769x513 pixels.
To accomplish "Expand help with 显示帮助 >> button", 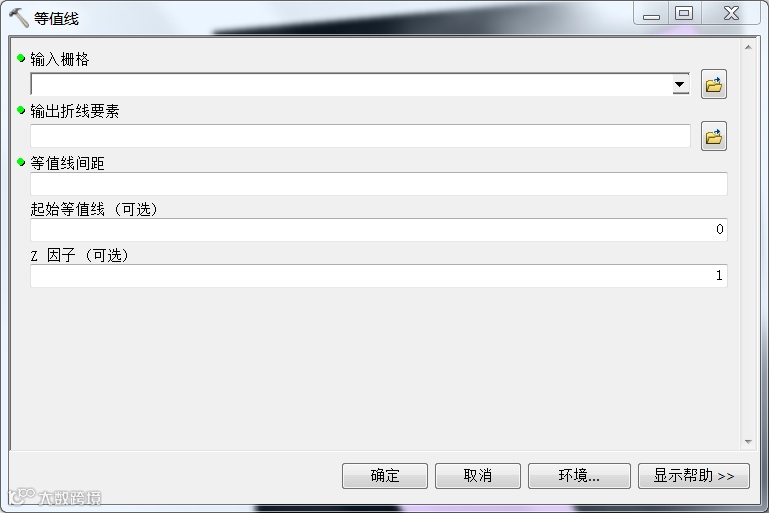I will [x=693, y=476].
